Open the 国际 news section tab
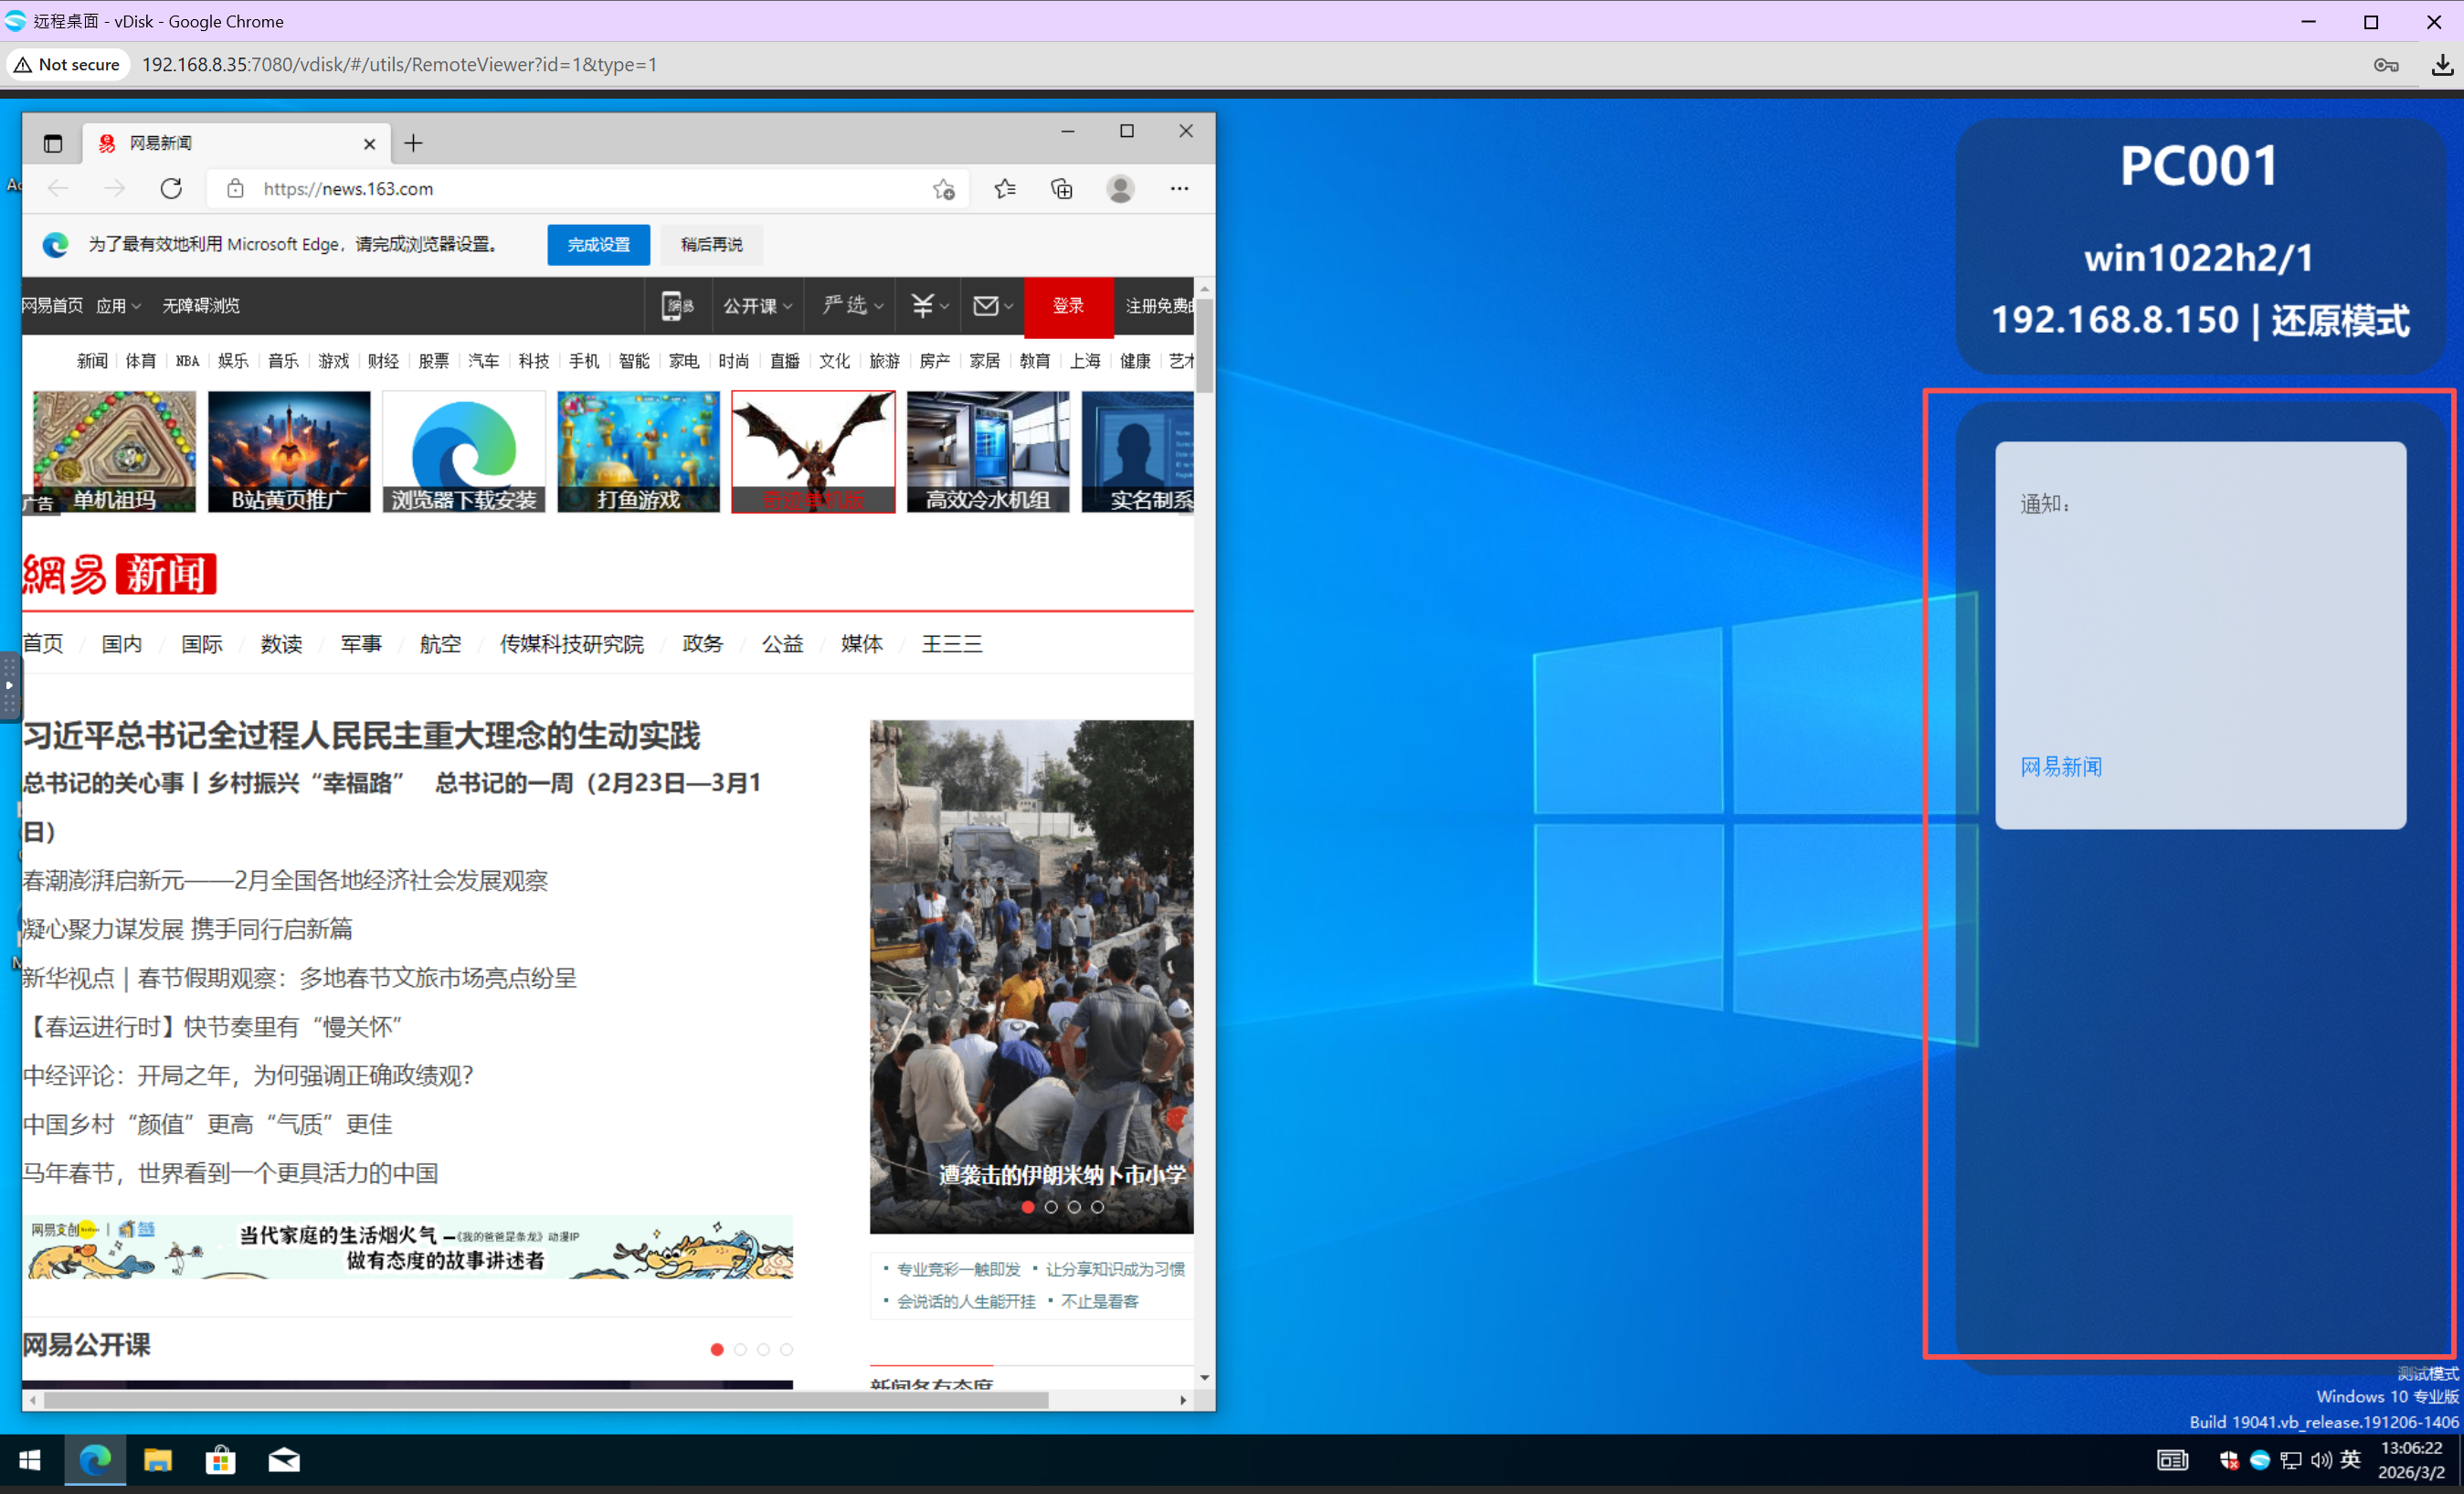 click(202, 644)
